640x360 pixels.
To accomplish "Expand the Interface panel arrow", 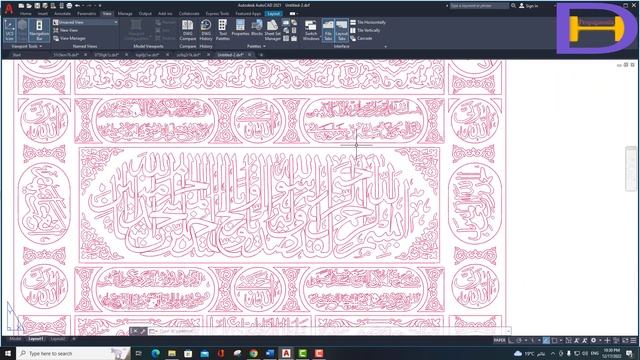I will pos(386,47).
